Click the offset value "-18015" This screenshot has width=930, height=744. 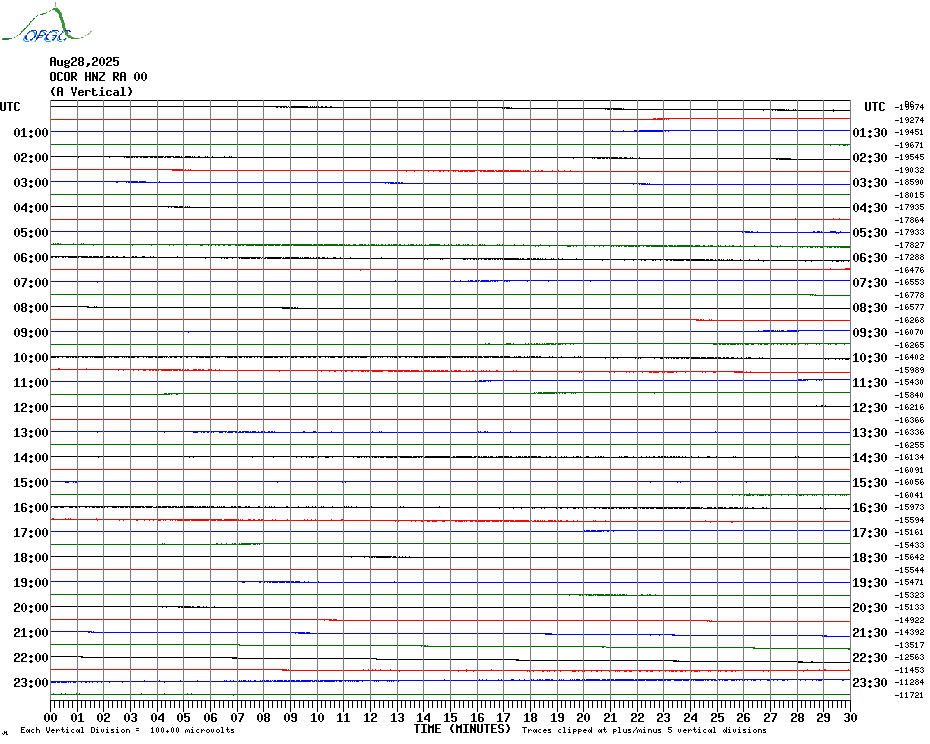pos(909,195)
